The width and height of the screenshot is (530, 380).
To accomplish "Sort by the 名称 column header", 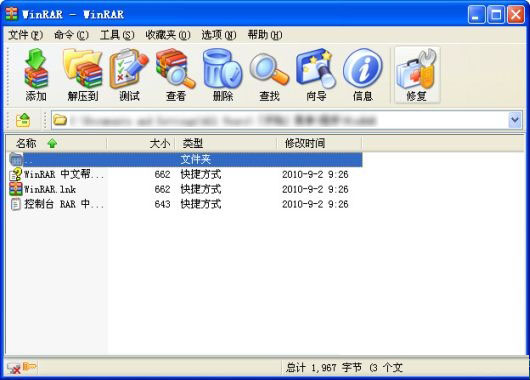I will coord(56,143).
